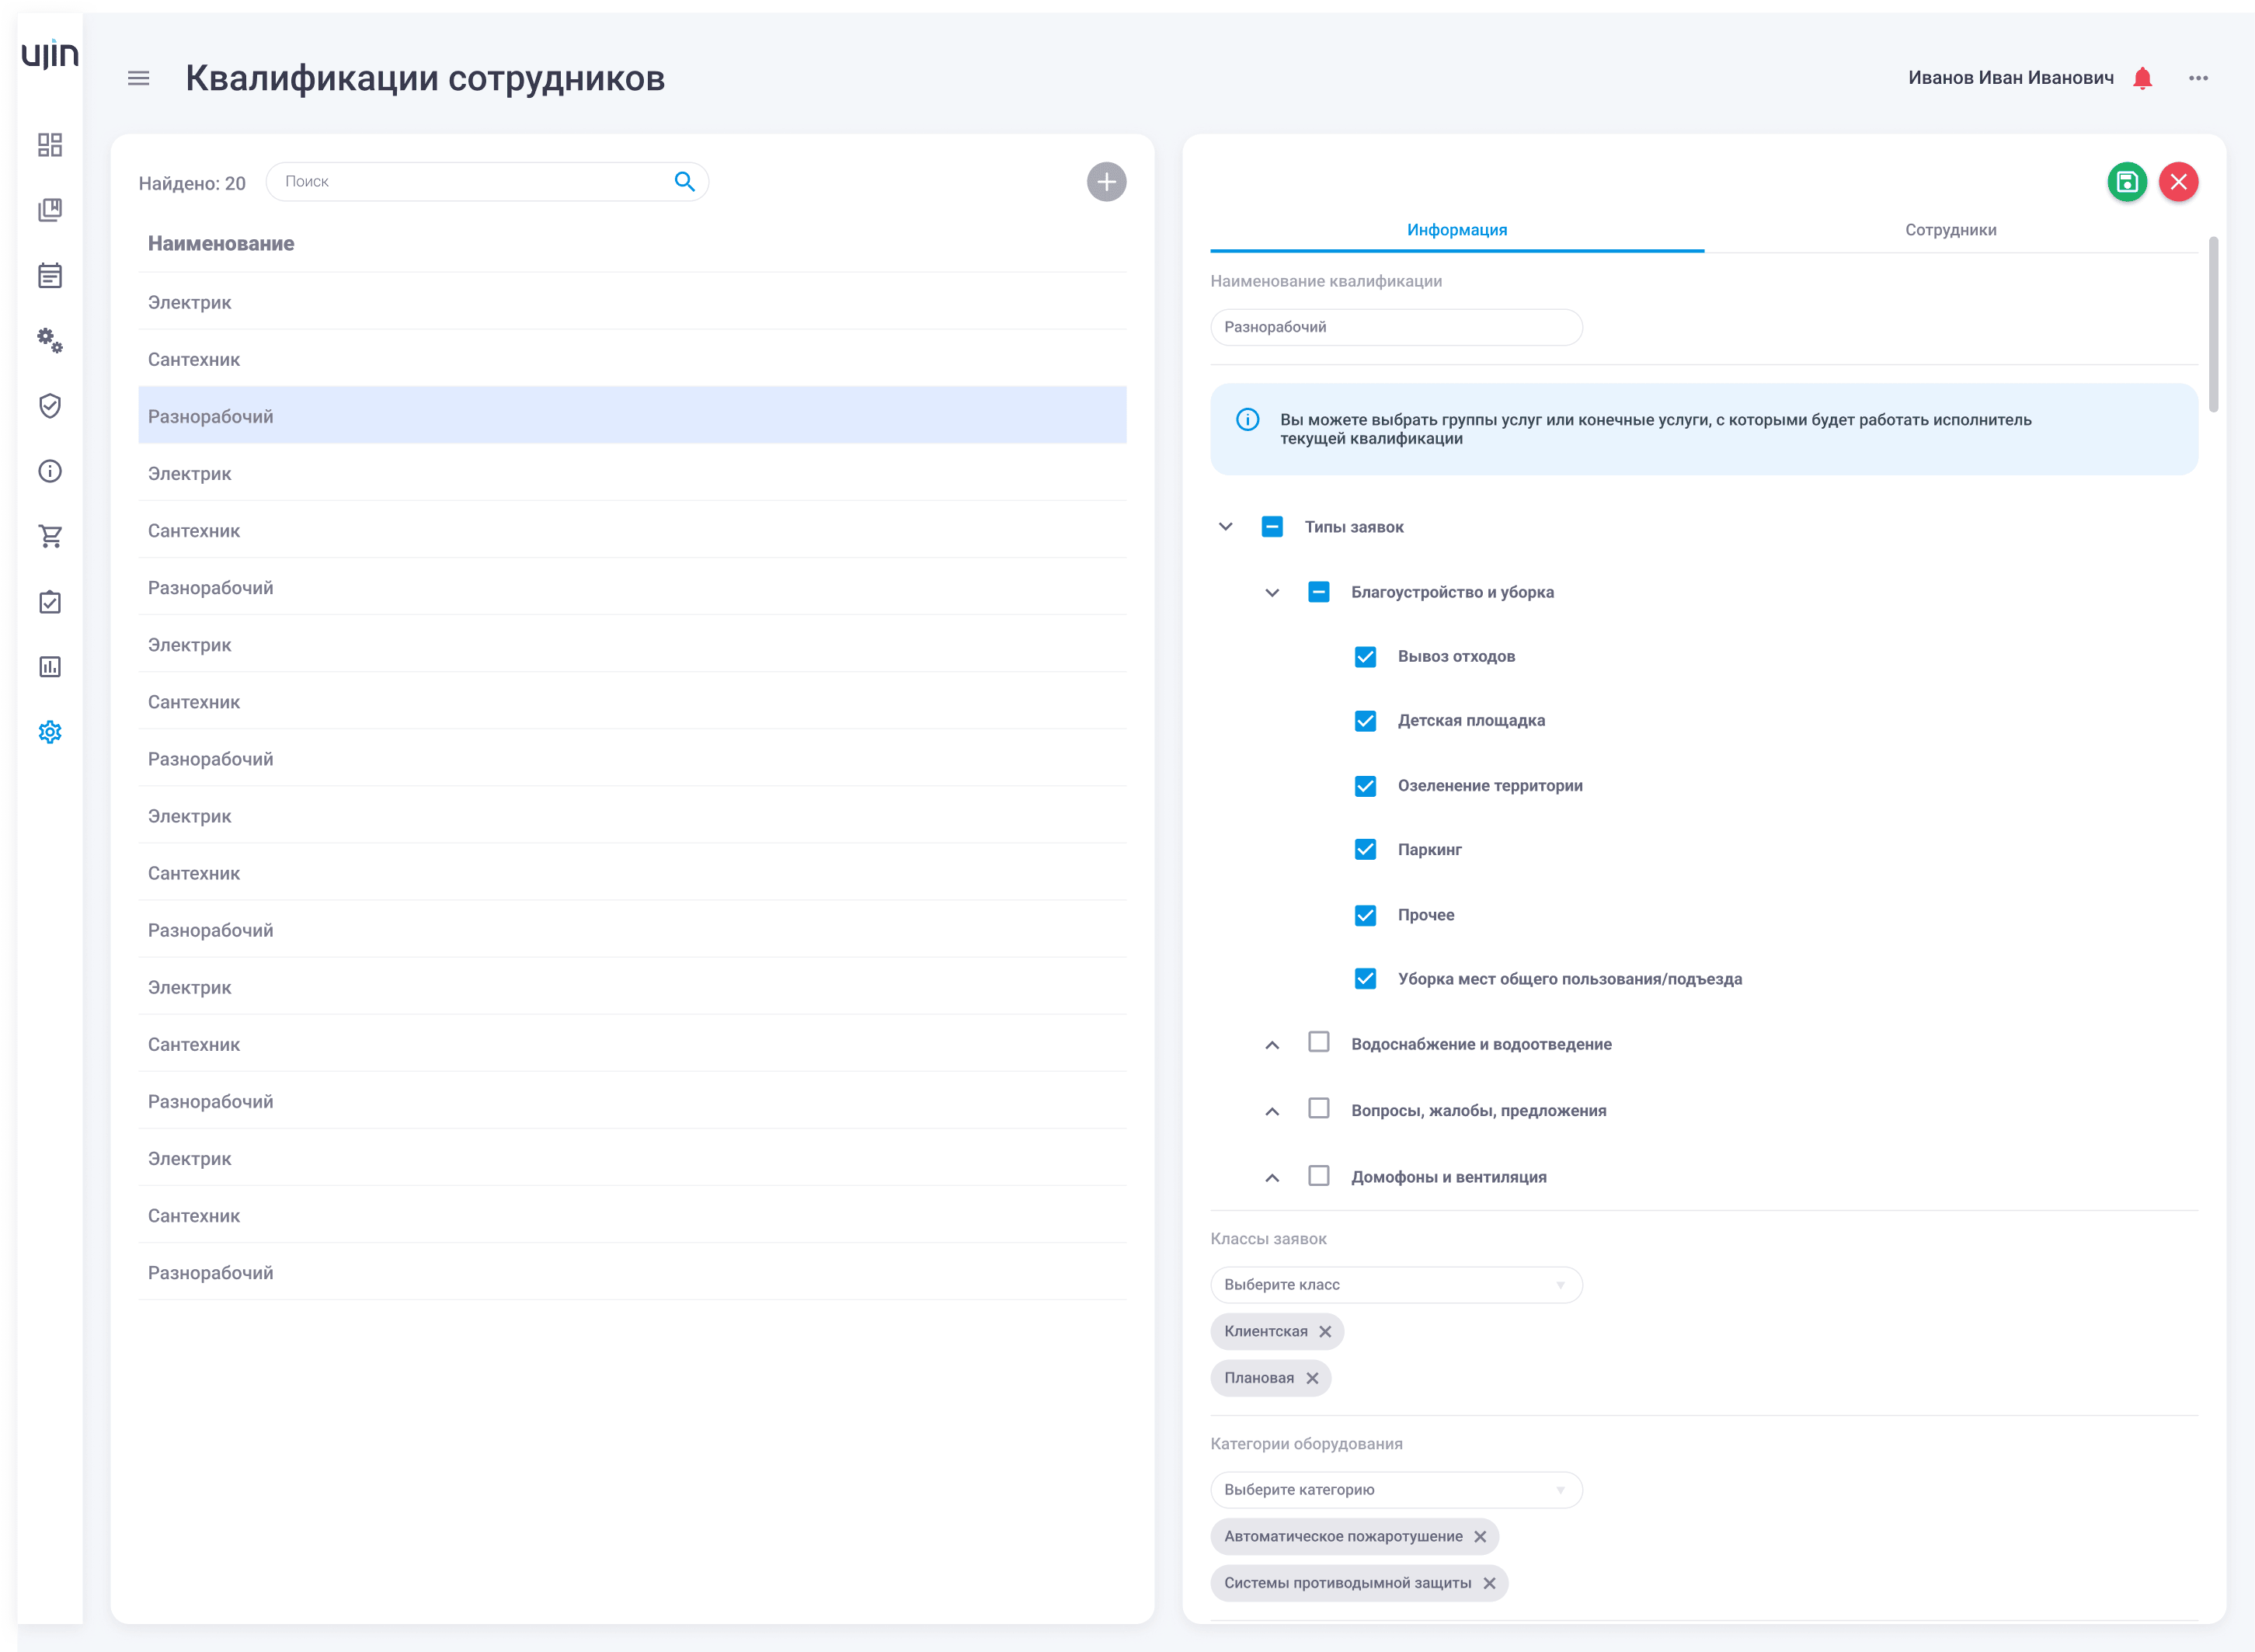Uncheck Озеленение территории
Image resolution: width=2255 pixels, height=1652 pixels.
coord(1365,786)
